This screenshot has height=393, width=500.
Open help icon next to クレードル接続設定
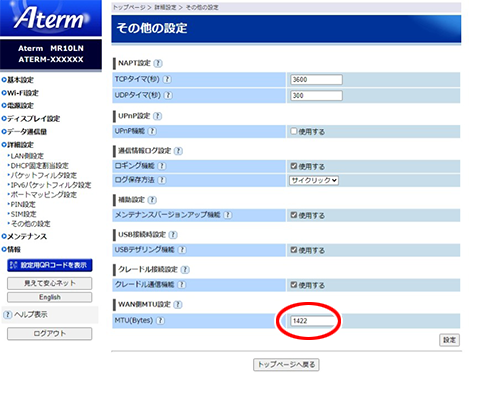pyautogui.click(x=186, y=269)
